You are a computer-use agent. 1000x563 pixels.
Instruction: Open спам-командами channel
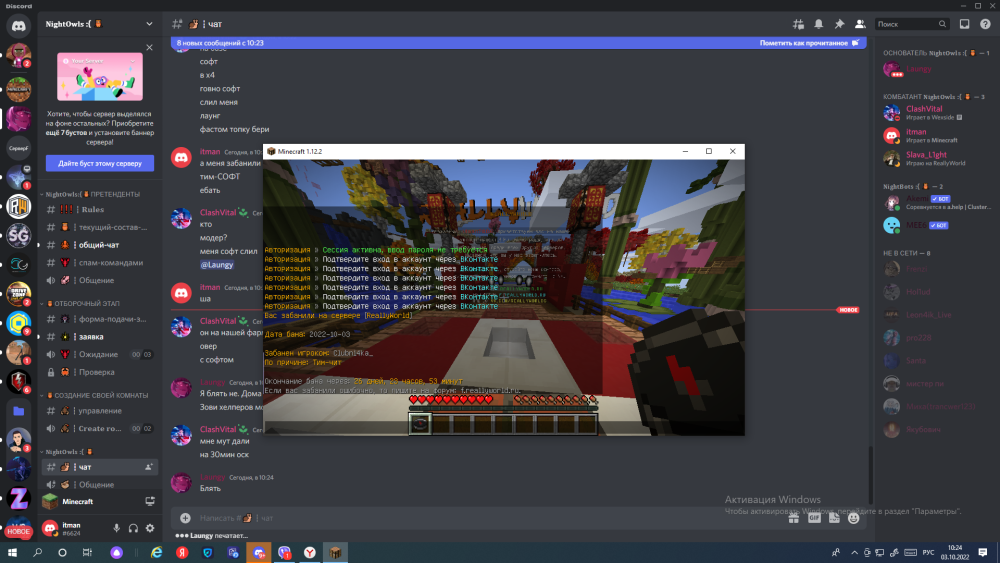[99, 263]
